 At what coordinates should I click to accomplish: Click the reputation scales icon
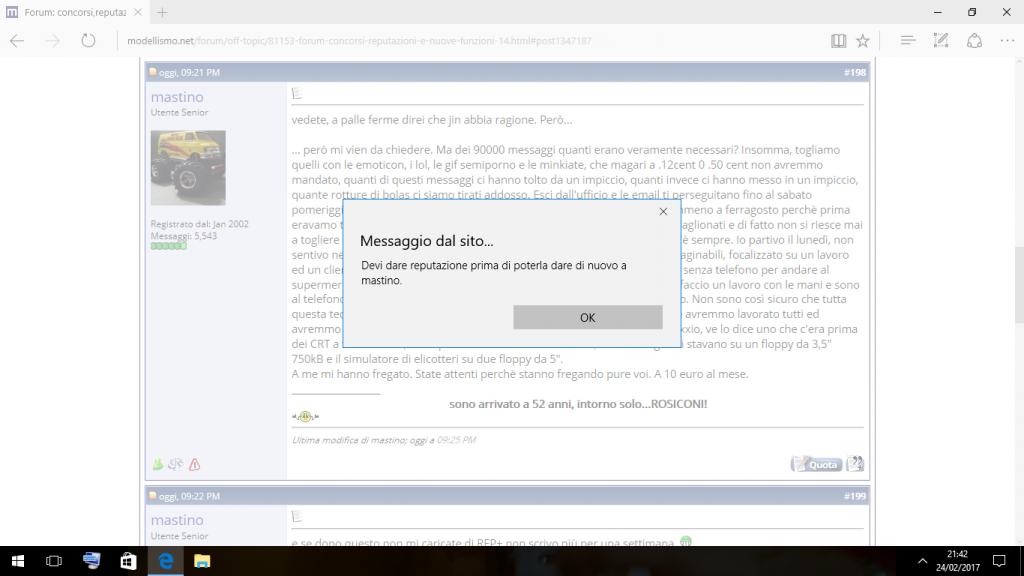pyautogui.click(x=175, y=464)
